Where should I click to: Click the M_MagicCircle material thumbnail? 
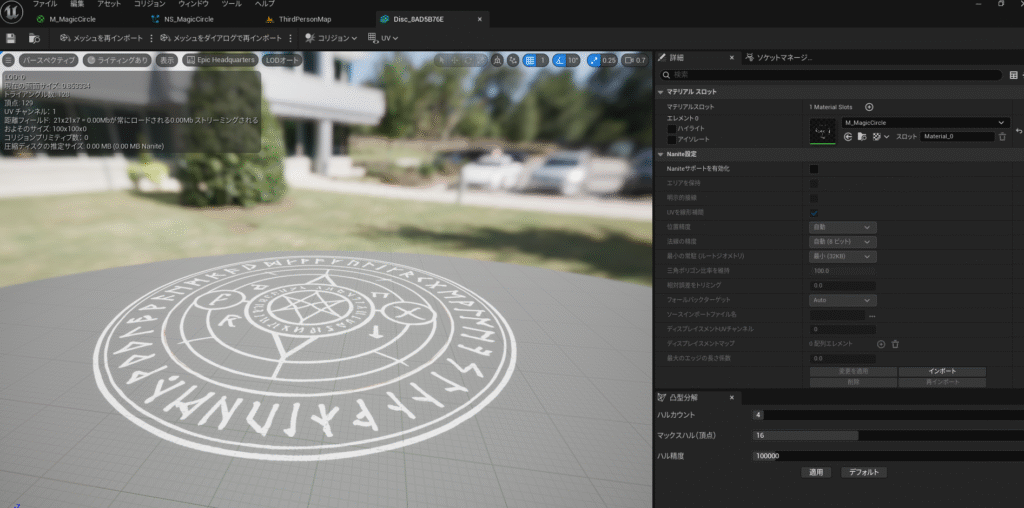pos(823,131)
